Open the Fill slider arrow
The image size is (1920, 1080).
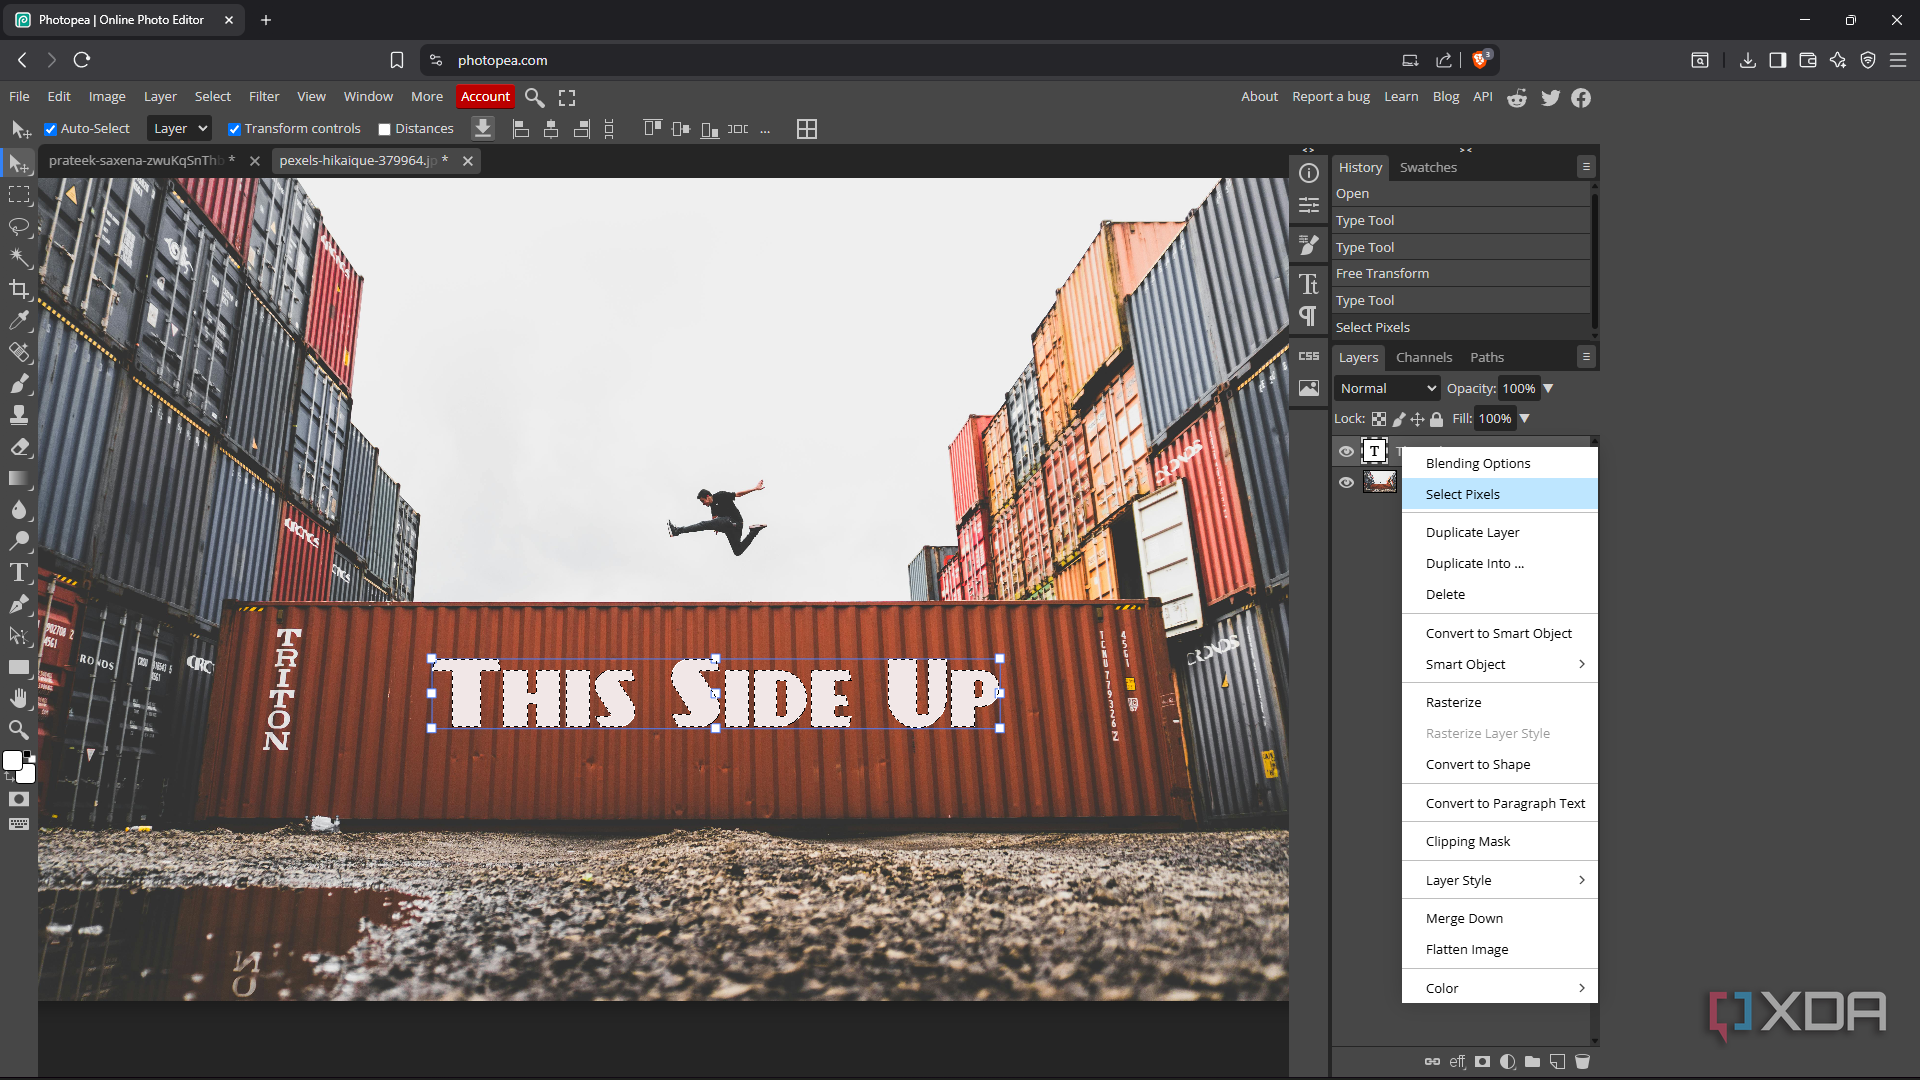coord(1525,419)
